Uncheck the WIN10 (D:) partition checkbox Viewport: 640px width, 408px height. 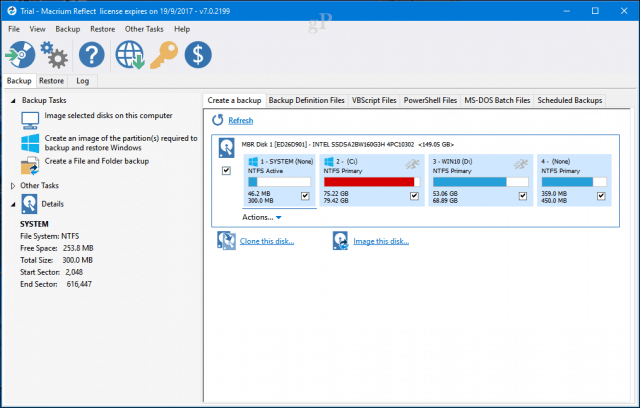click(523, 196)
